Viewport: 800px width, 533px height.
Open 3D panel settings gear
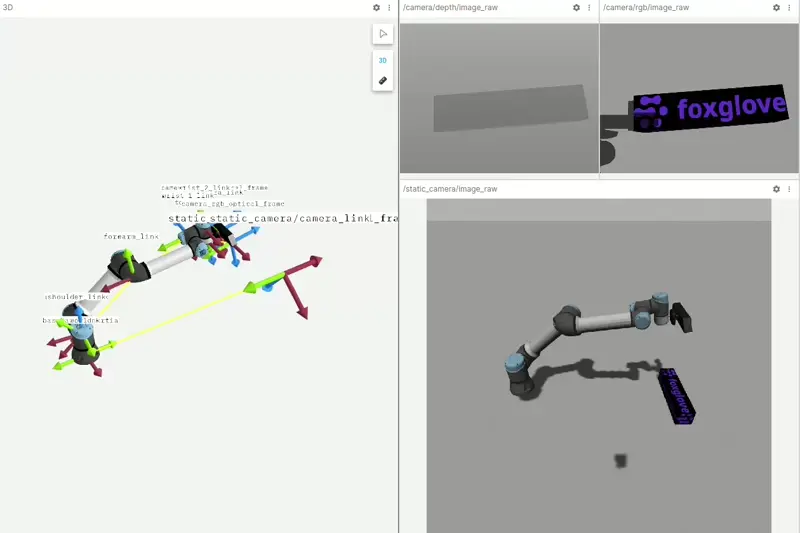click(376, 7)
